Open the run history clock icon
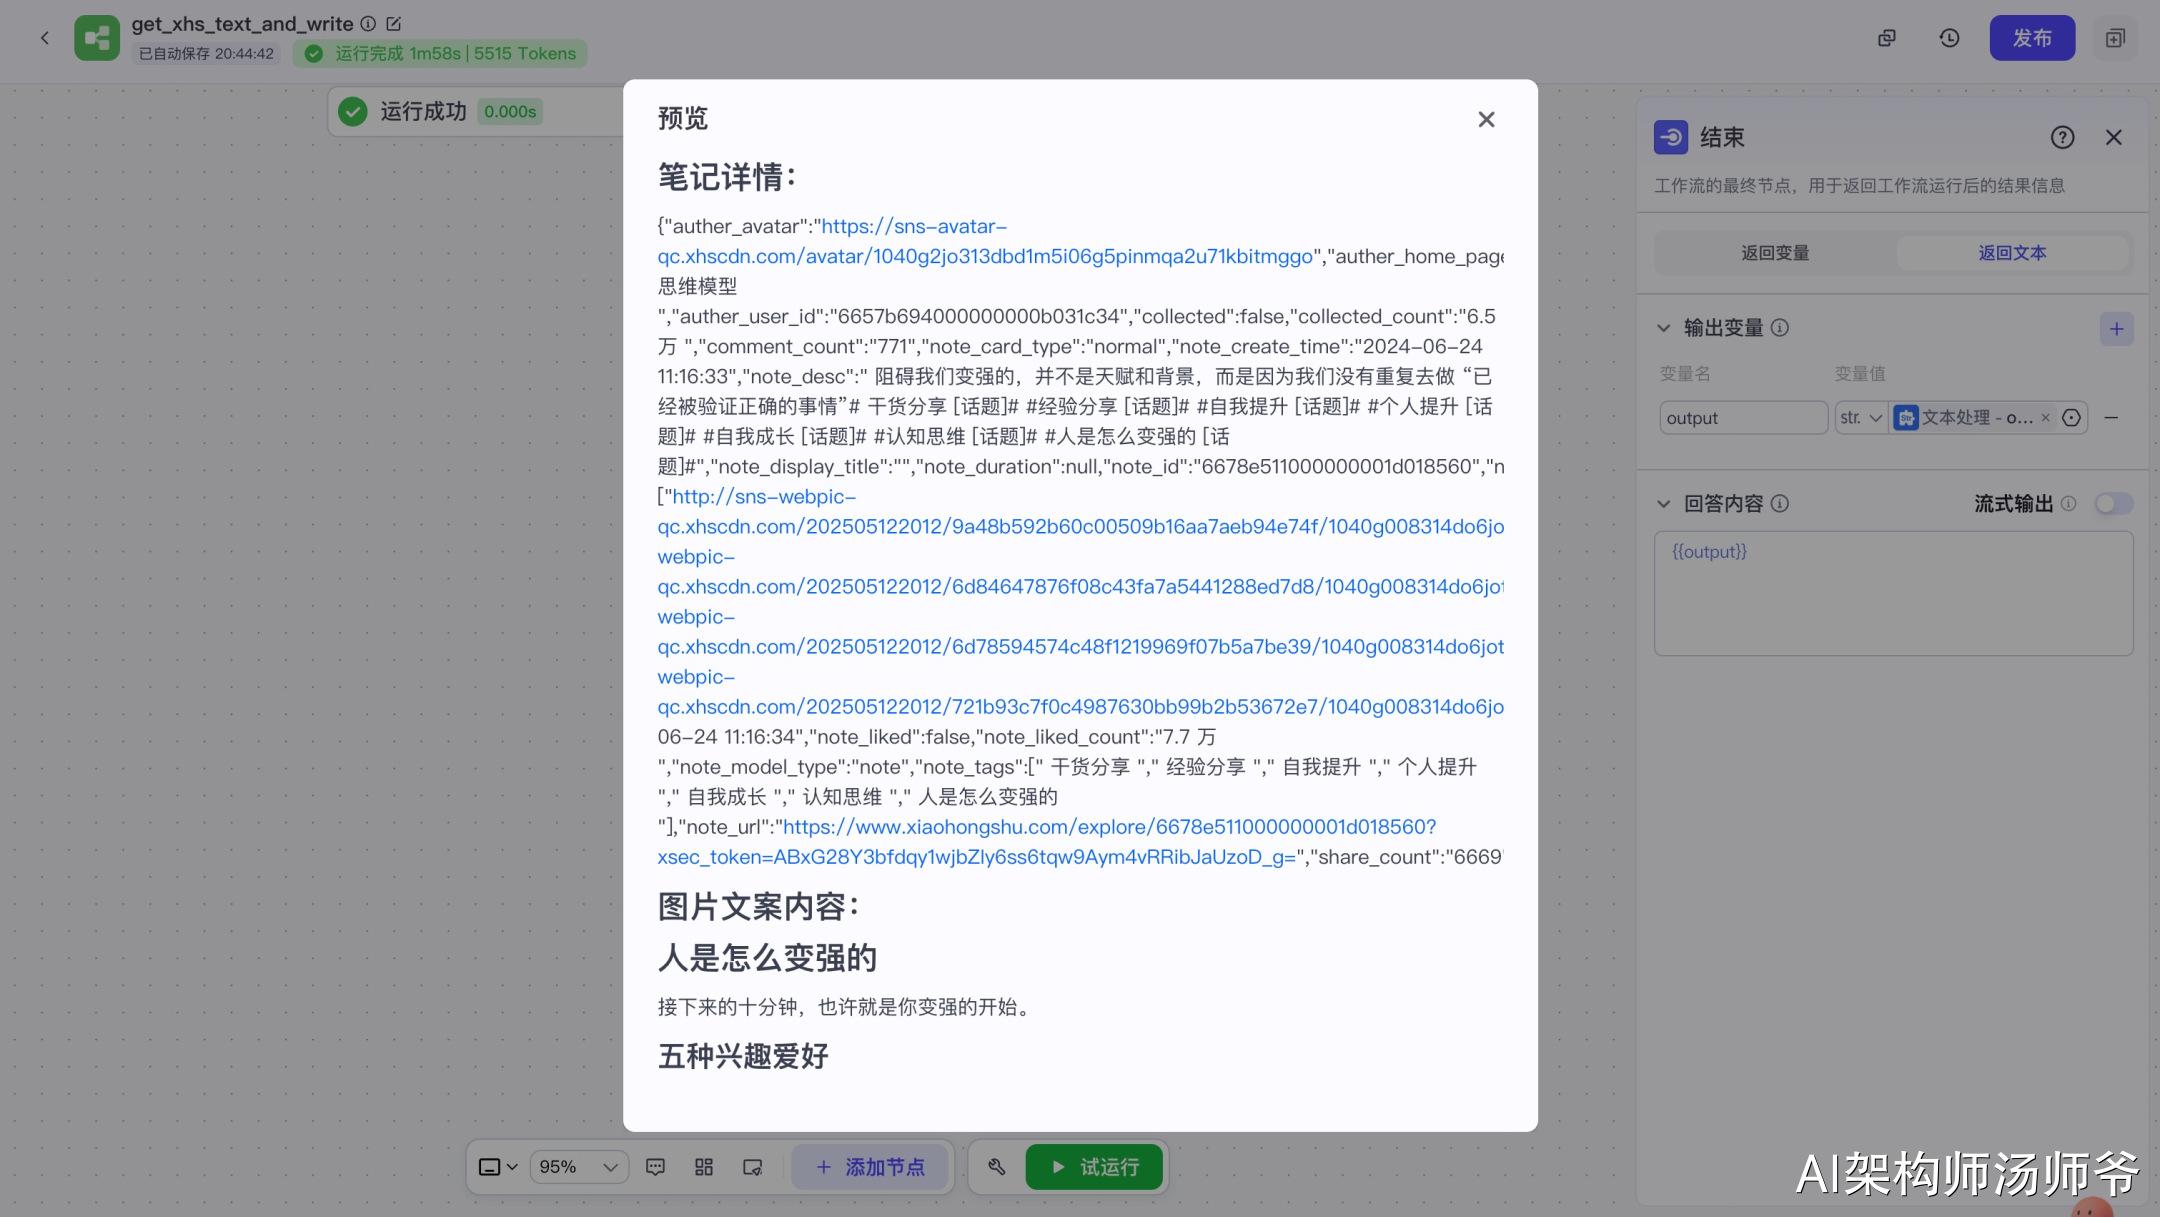This screenshot has height=1217, width=2160. point(1949,38)
